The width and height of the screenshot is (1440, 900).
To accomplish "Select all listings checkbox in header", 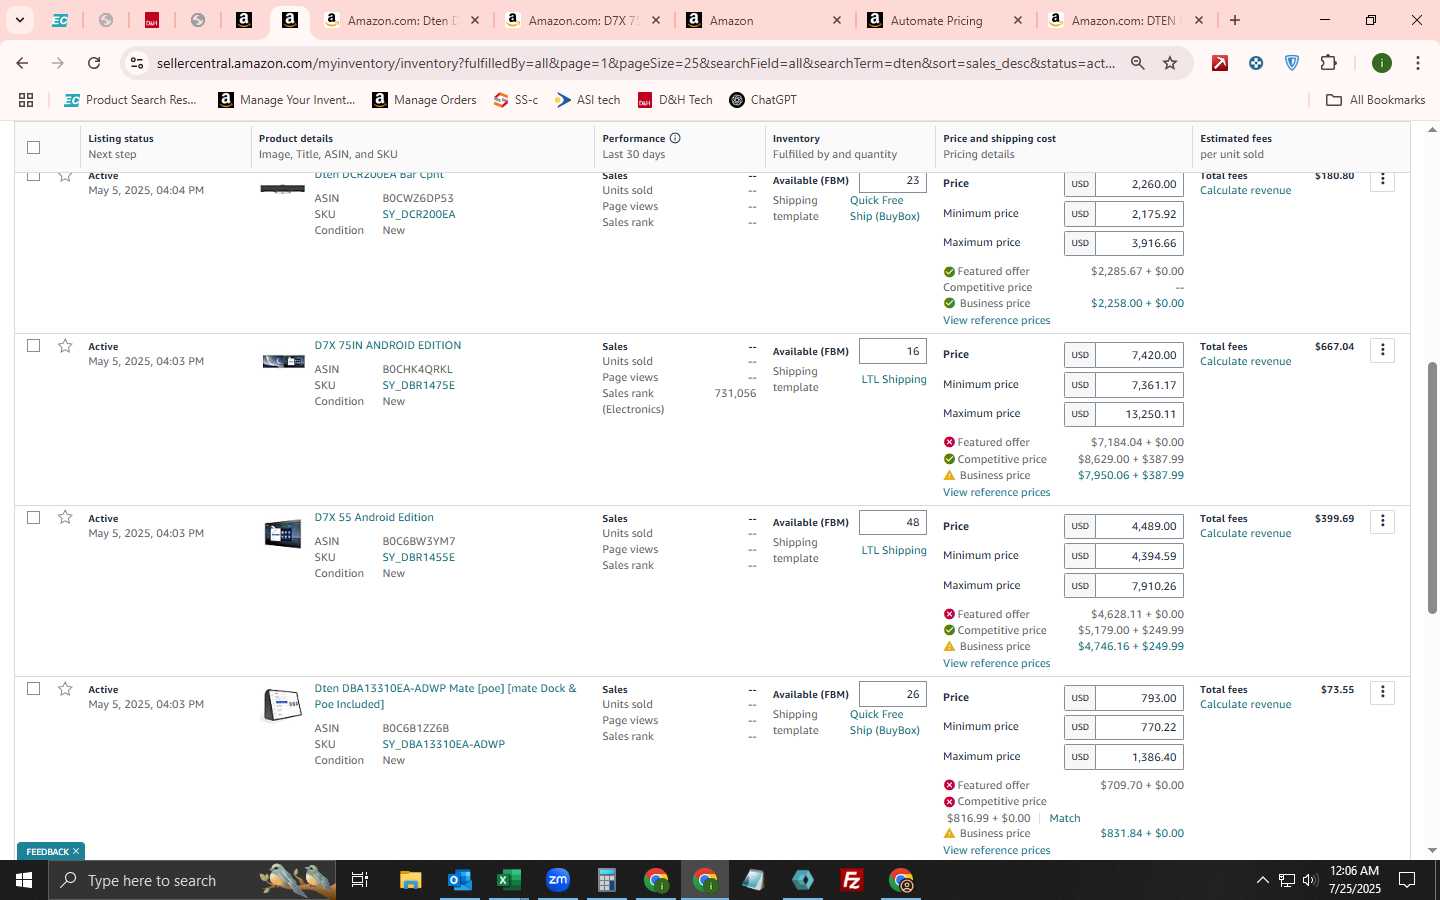I will point(33,147).
